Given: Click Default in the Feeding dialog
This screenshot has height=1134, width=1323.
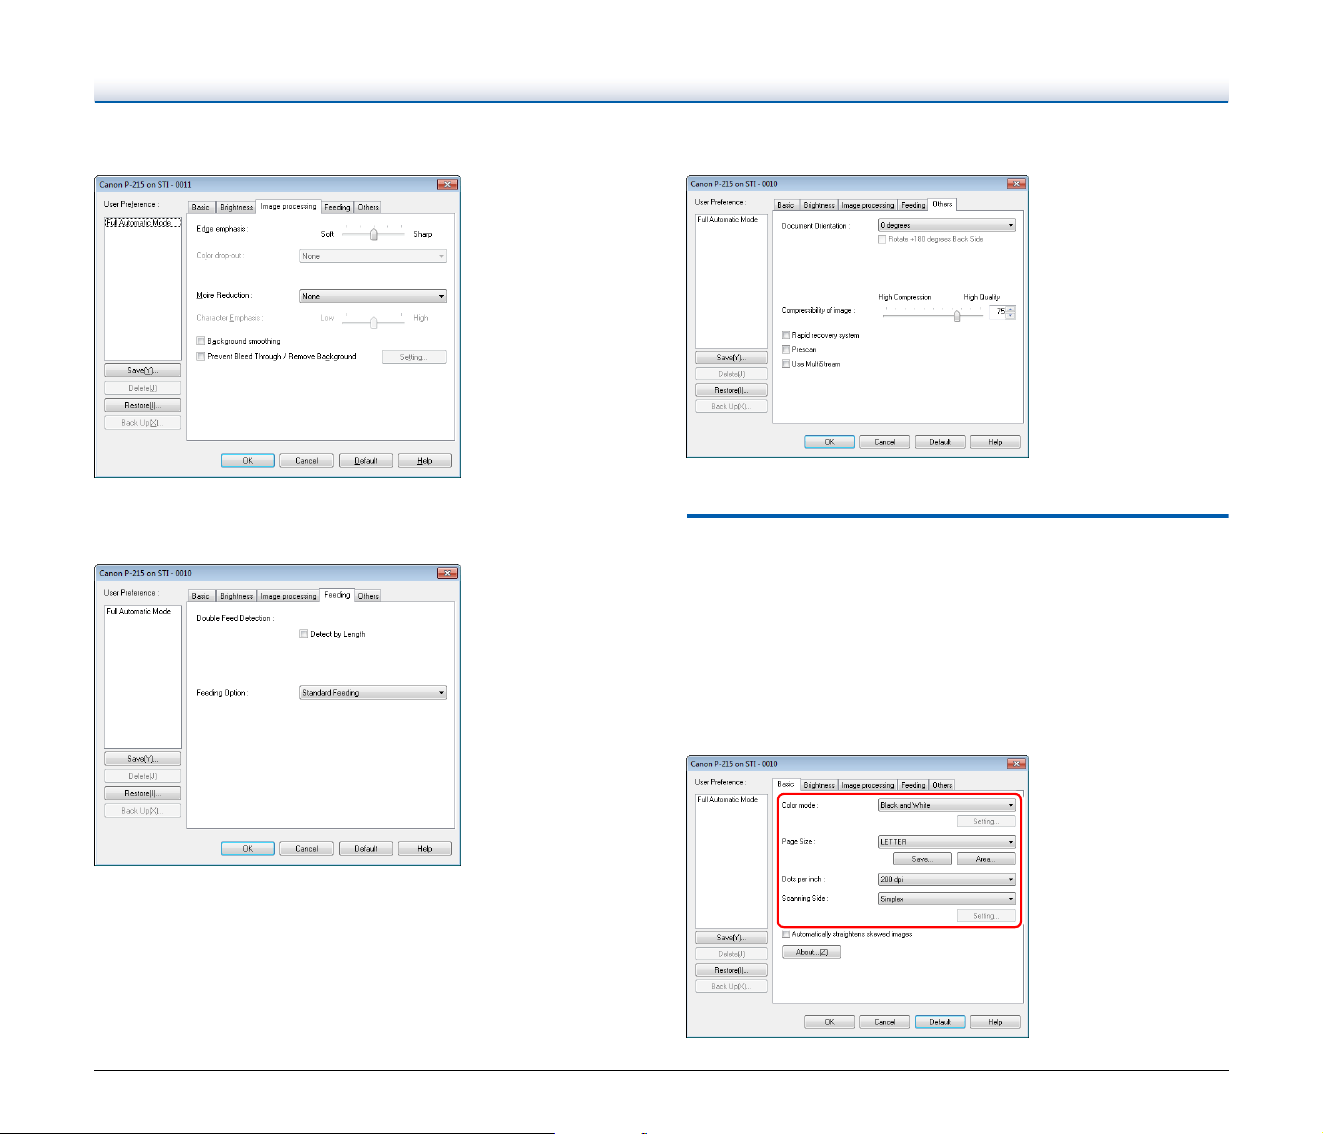Looking at the screenshot, I should coord(366,849).
